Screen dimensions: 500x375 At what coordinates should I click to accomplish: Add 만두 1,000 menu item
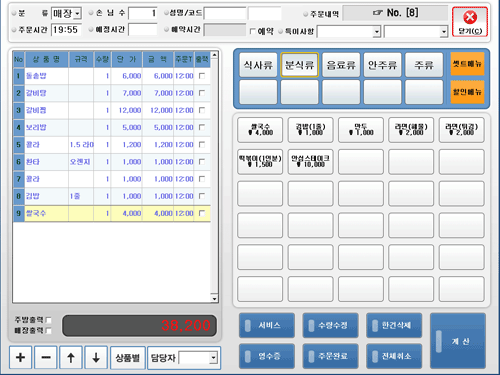[361, 130]
